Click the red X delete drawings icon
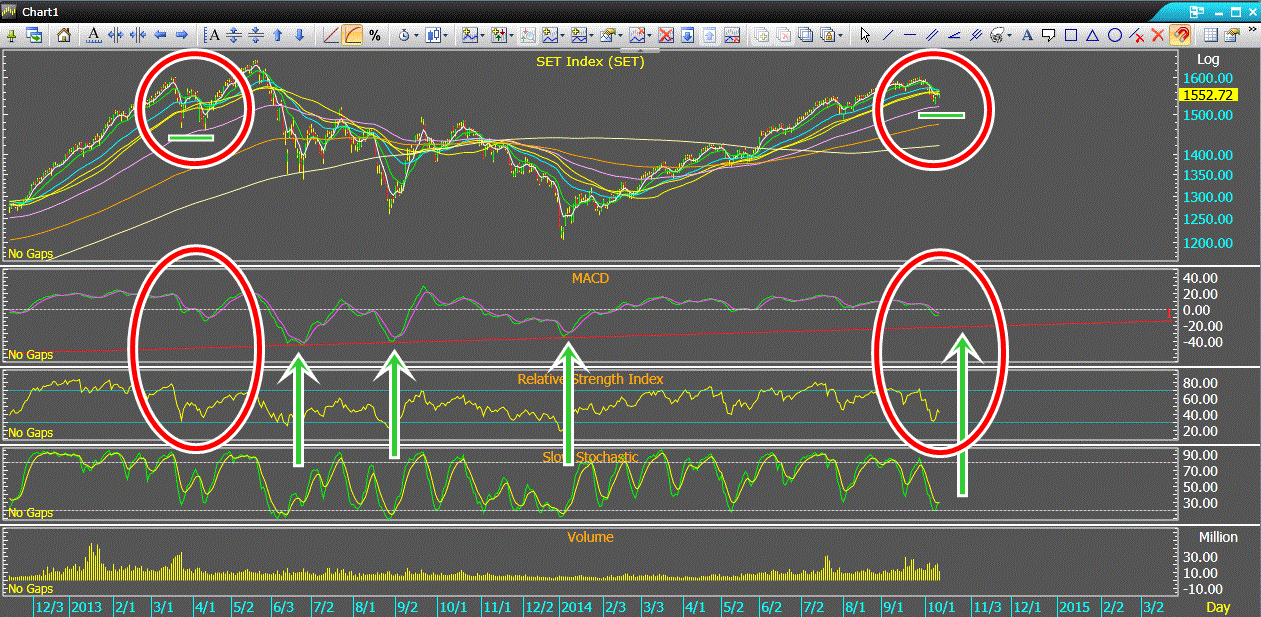 coord(1159,35)
